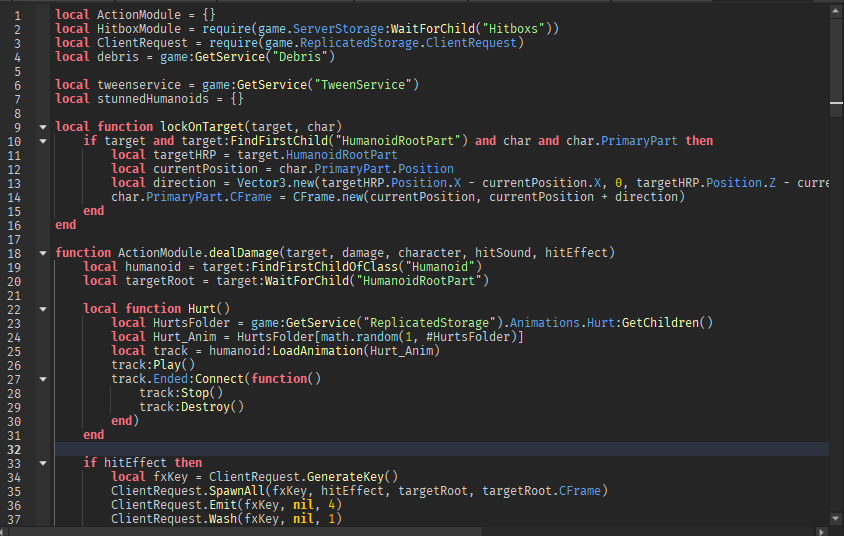The height and width of the screenshot is (536, 844).
Task: Click 'track:Play()' on line 26
Action: point(153,364)
